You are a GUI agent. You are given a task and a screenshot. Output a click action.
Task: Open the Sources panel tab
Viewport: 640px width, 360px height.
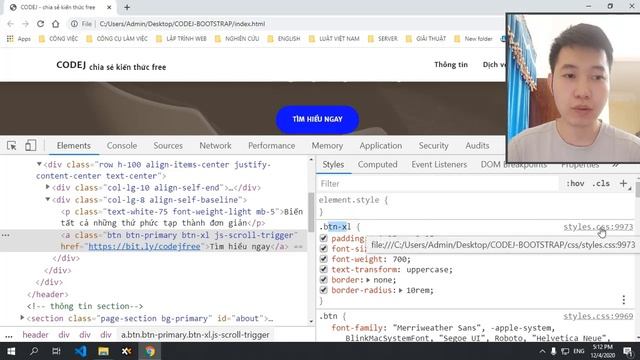(x=168, y=146)
